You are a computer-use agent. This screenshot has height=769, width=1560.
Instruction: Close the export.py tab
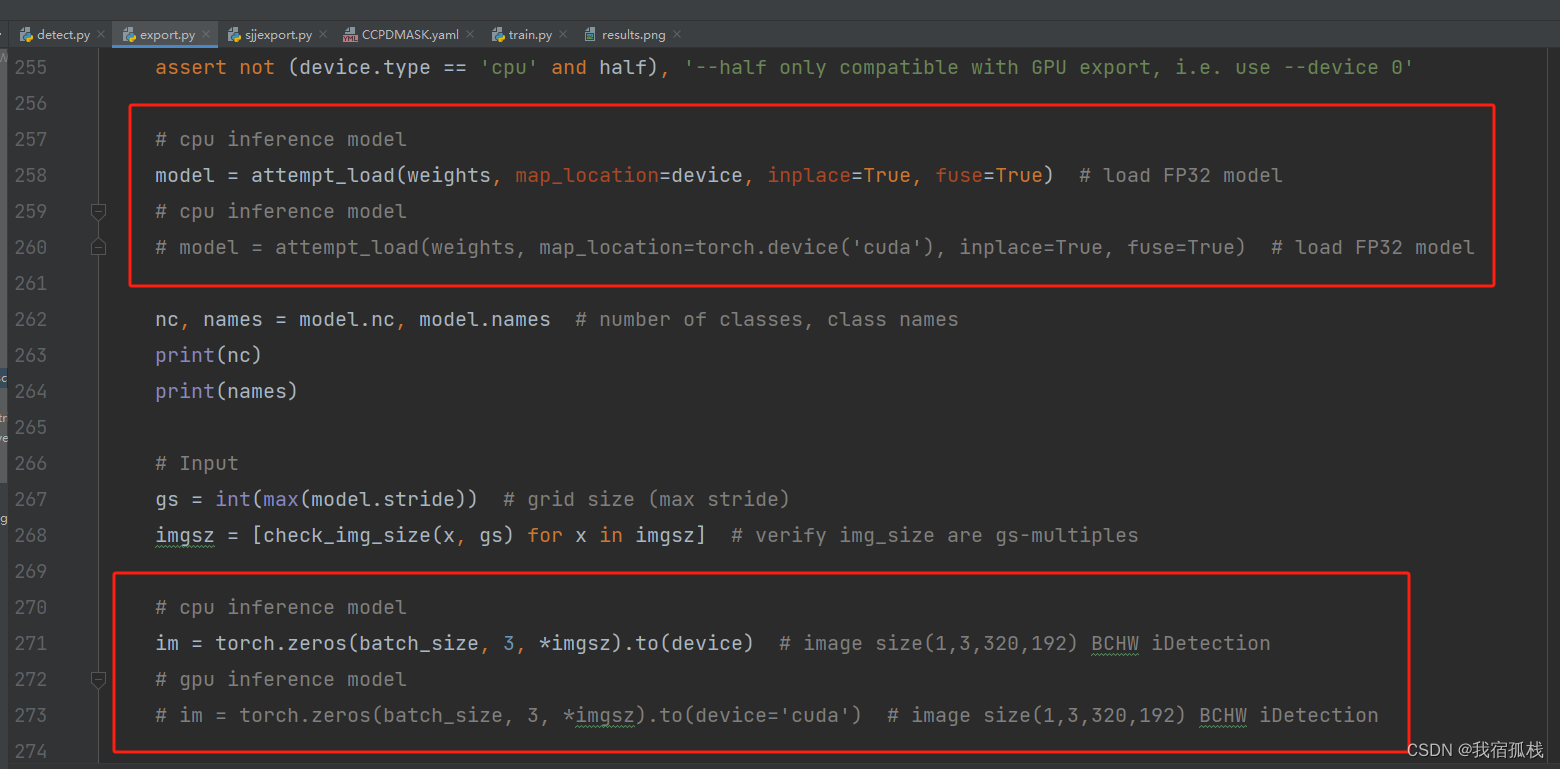[x=206, y=34]
